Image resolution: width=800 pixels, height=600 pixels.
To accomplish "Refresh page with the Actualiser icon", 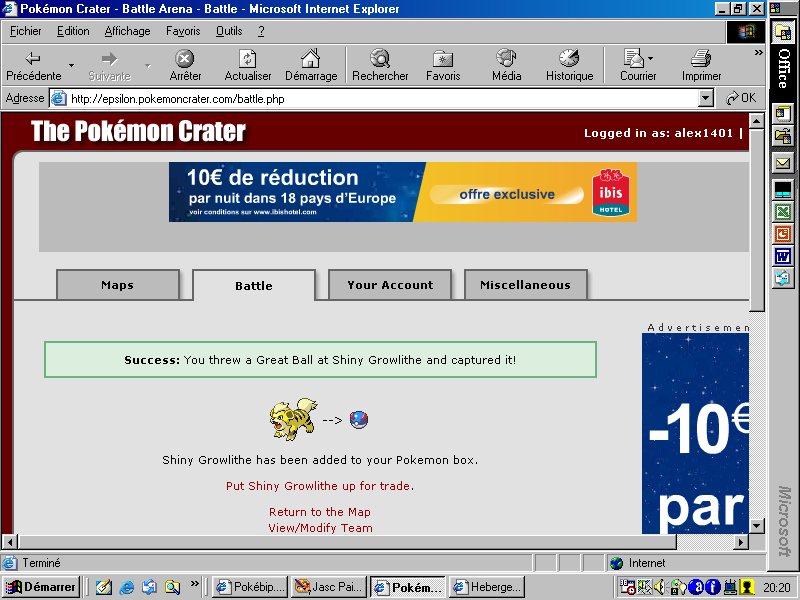I will tap(248, 59).
